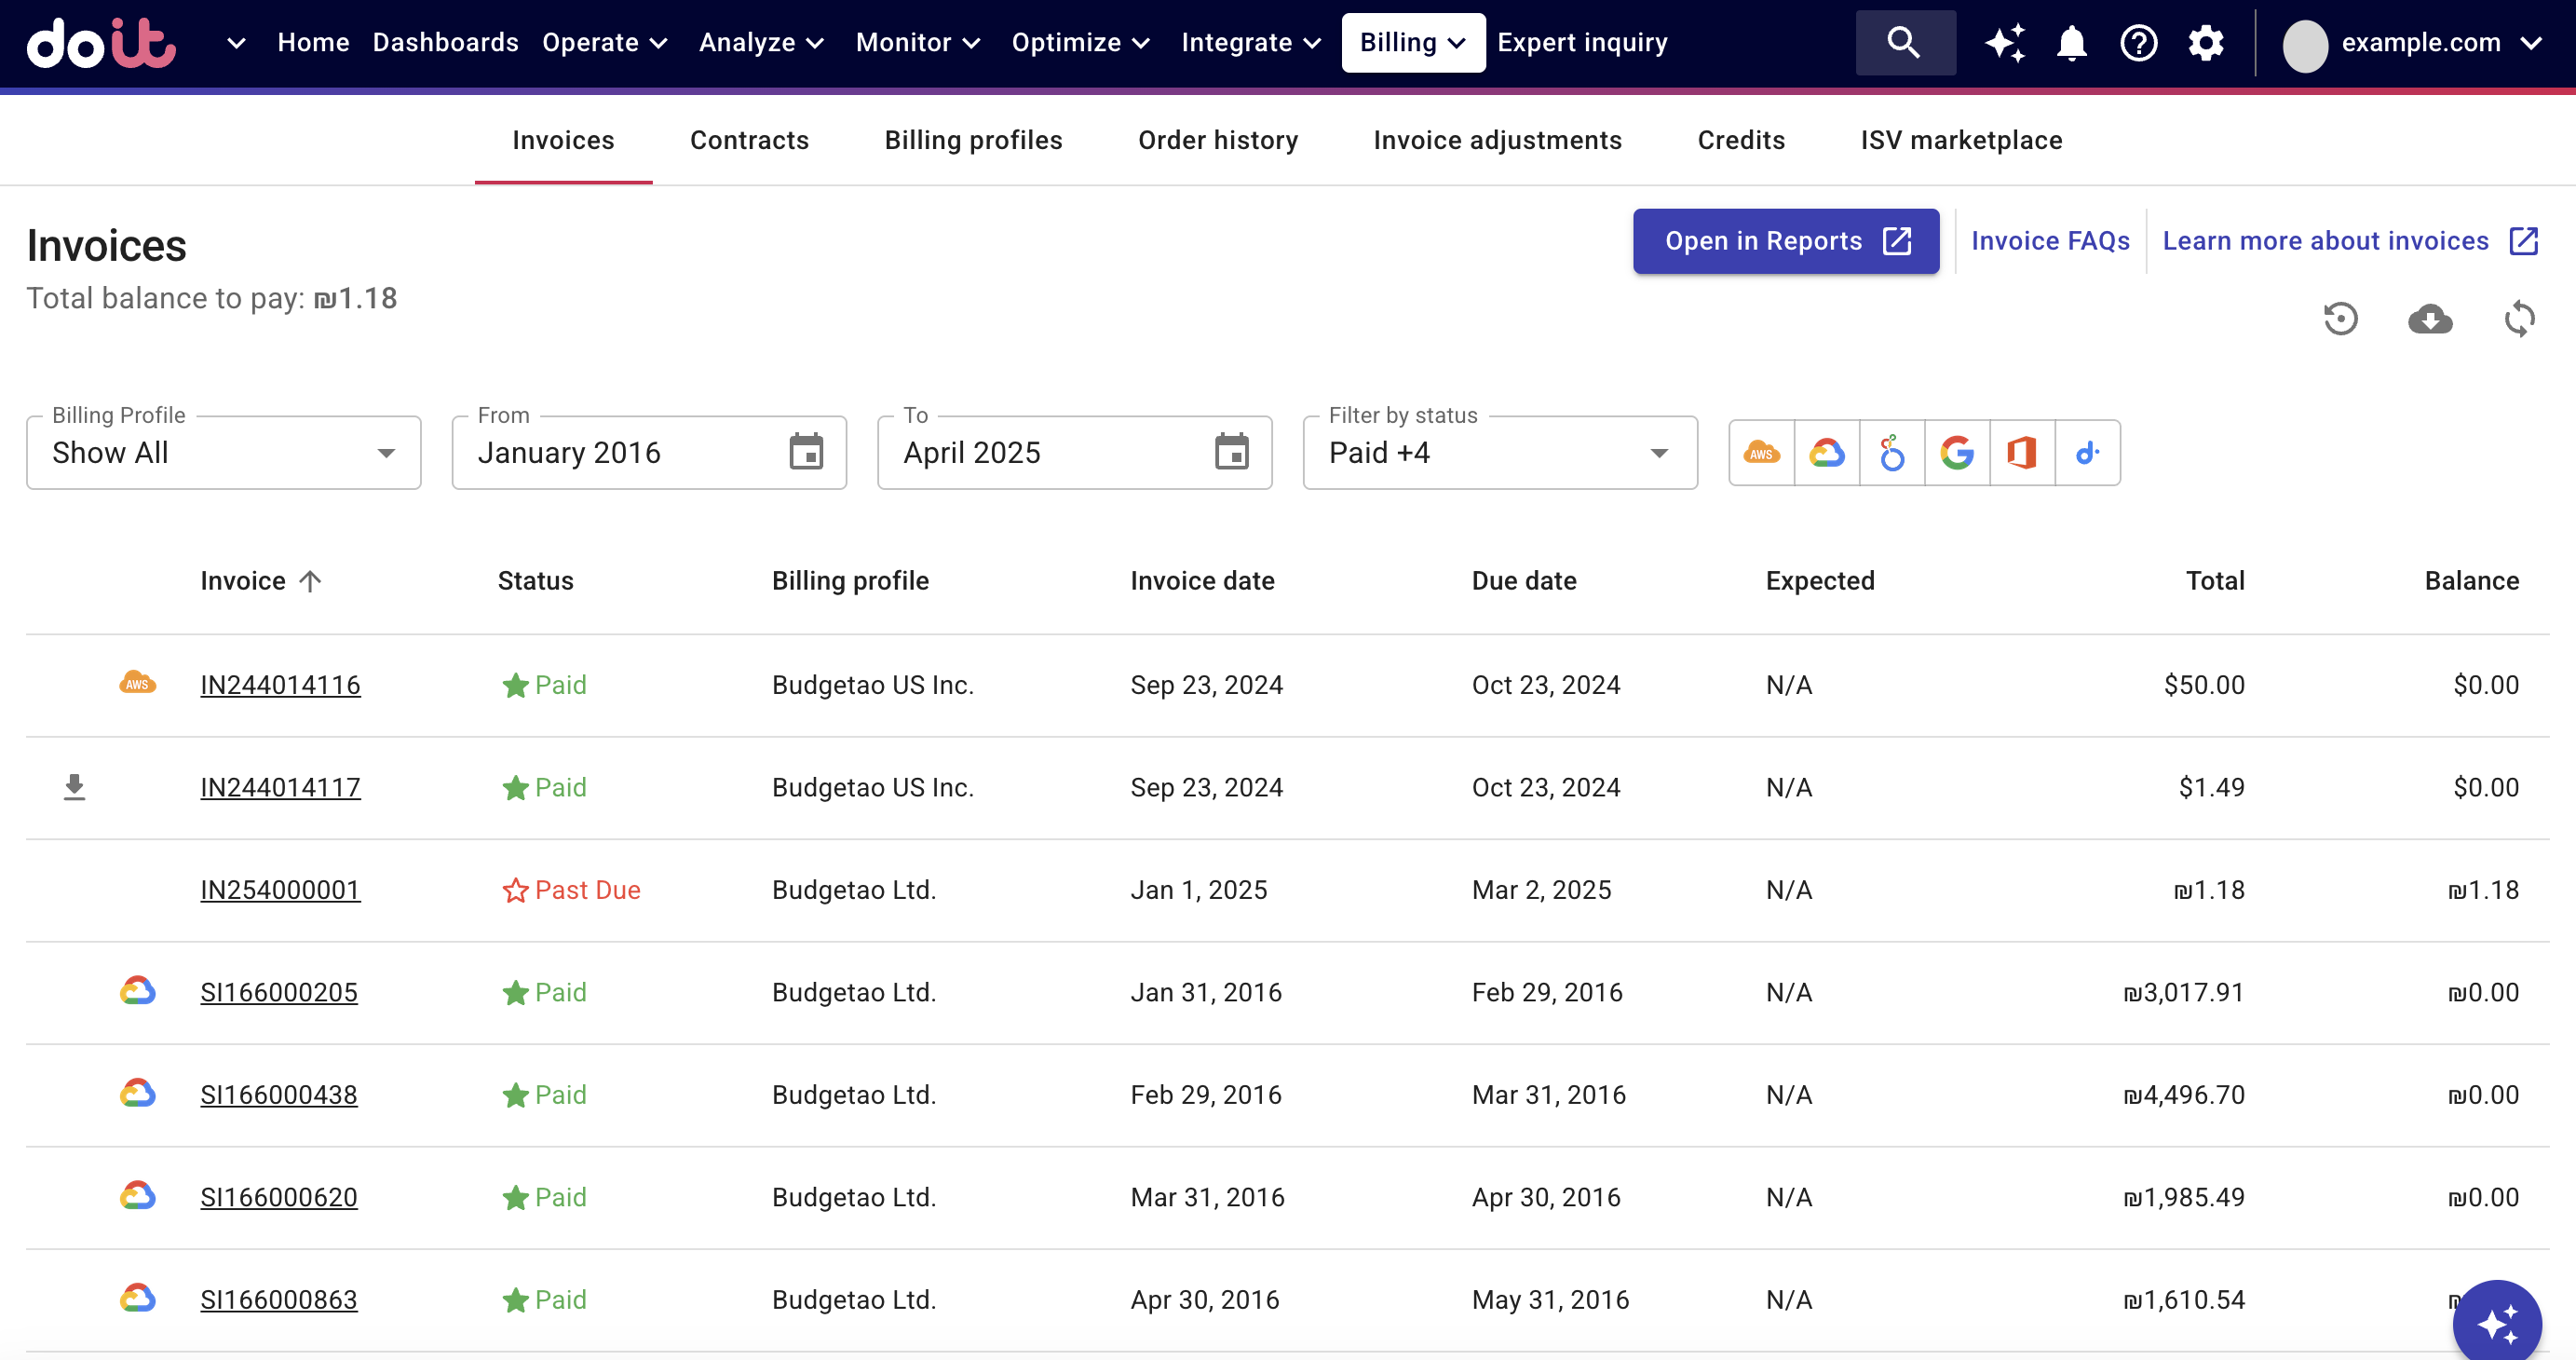2576x1360 pixels.
Task: Switch to the Order history tab
Action: tap(1218, 140)
